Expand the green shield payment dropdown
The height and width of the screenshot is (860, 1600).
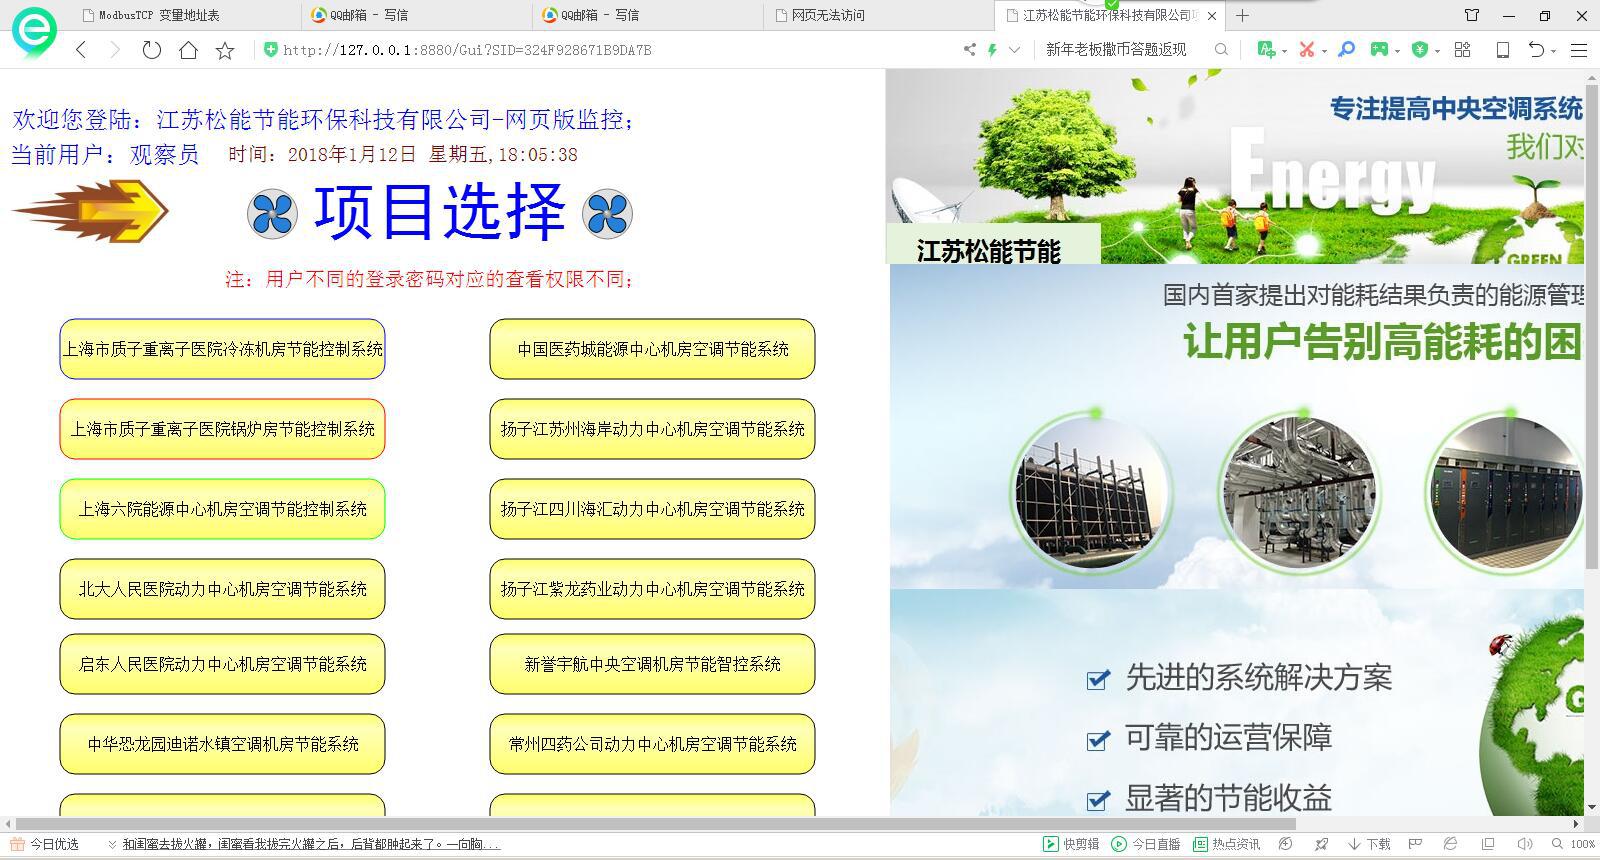pyautogui.click(x=1437, y=50)
